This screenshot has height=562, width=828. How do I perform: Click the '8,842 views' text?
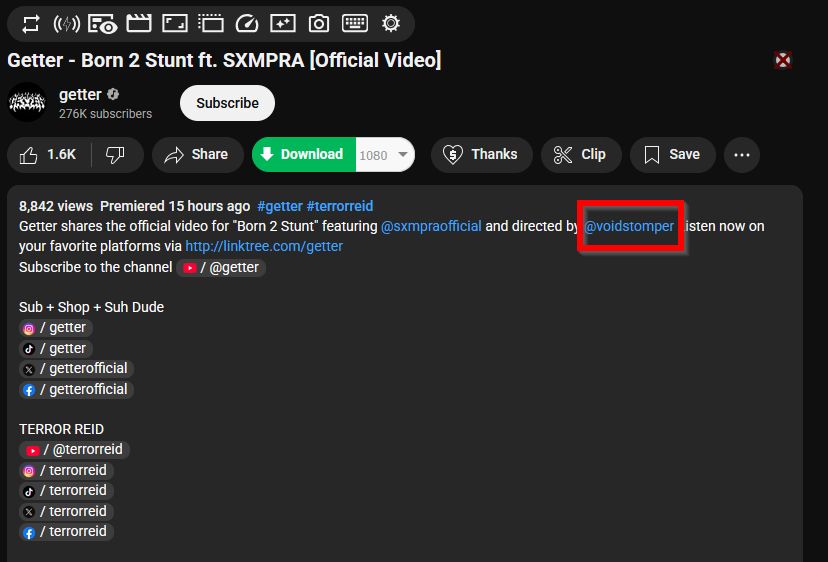pos(56,206)
